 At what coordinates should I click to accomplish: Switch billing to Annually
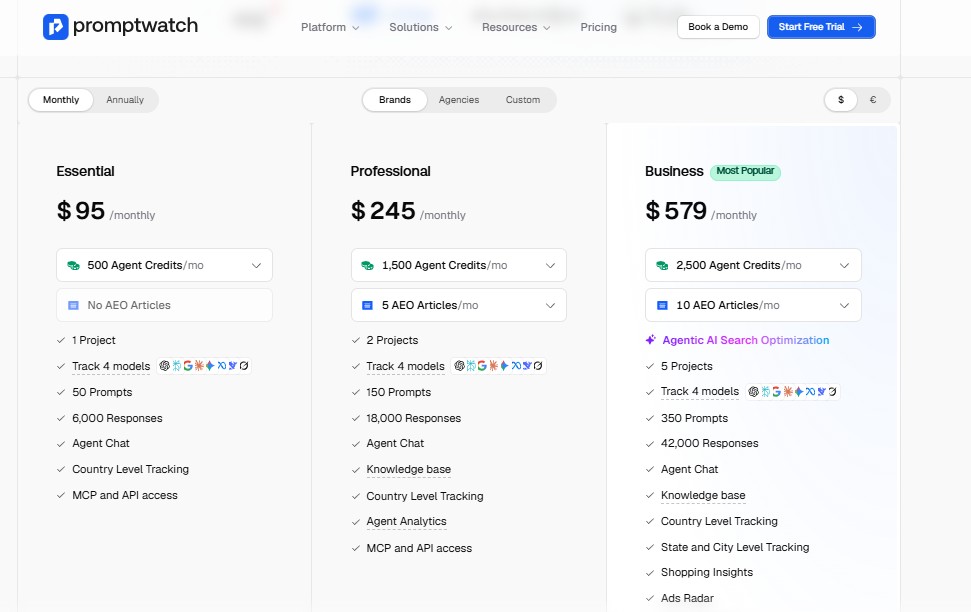(x=125, y=100)
